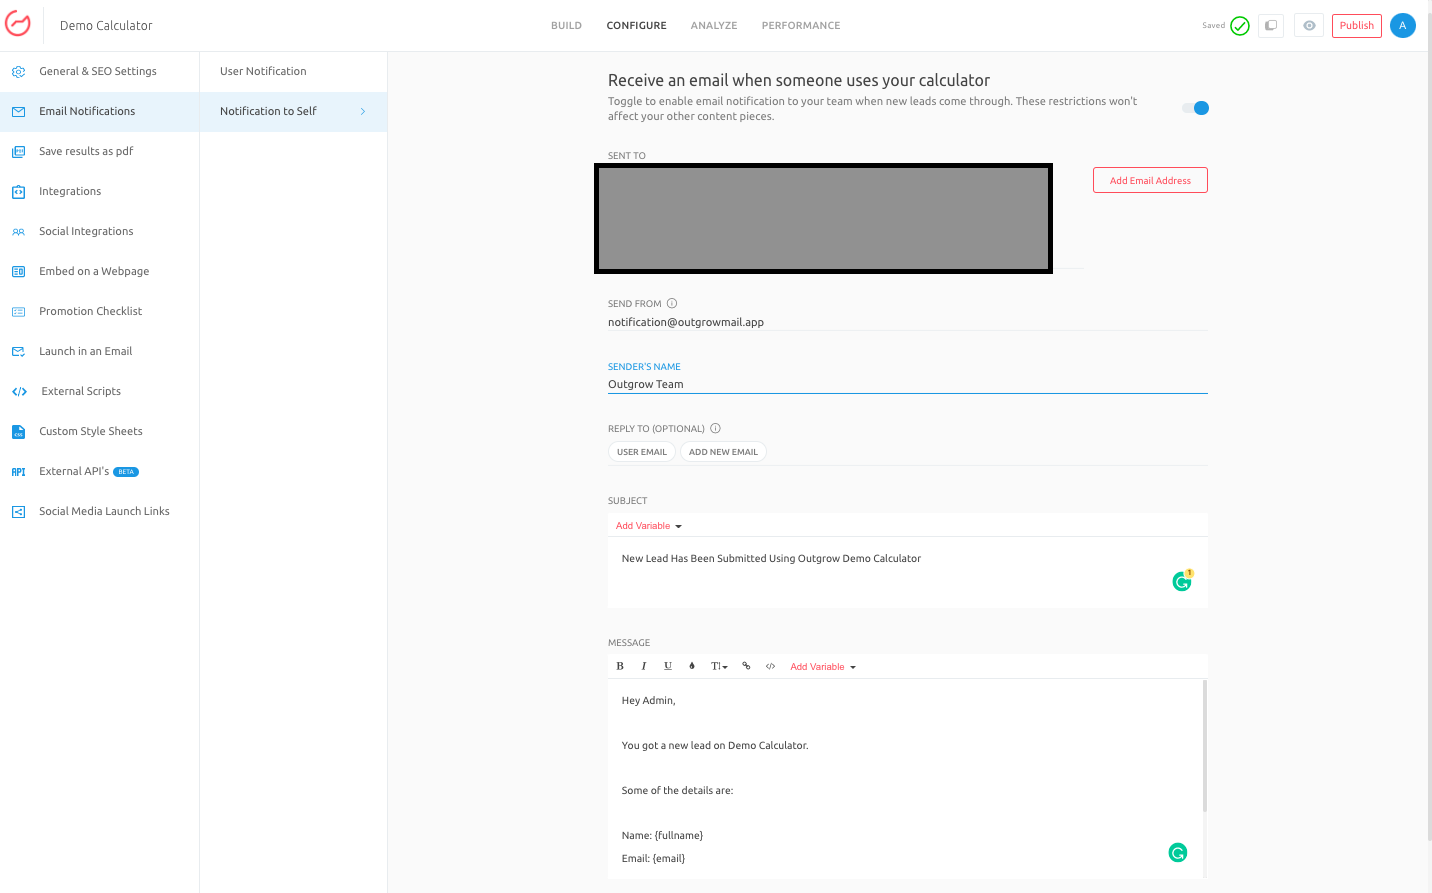The image size is (1432, 893).
Task: Open preview with the eye icon
Action: pyautogui.click(x=1309, y=26)
